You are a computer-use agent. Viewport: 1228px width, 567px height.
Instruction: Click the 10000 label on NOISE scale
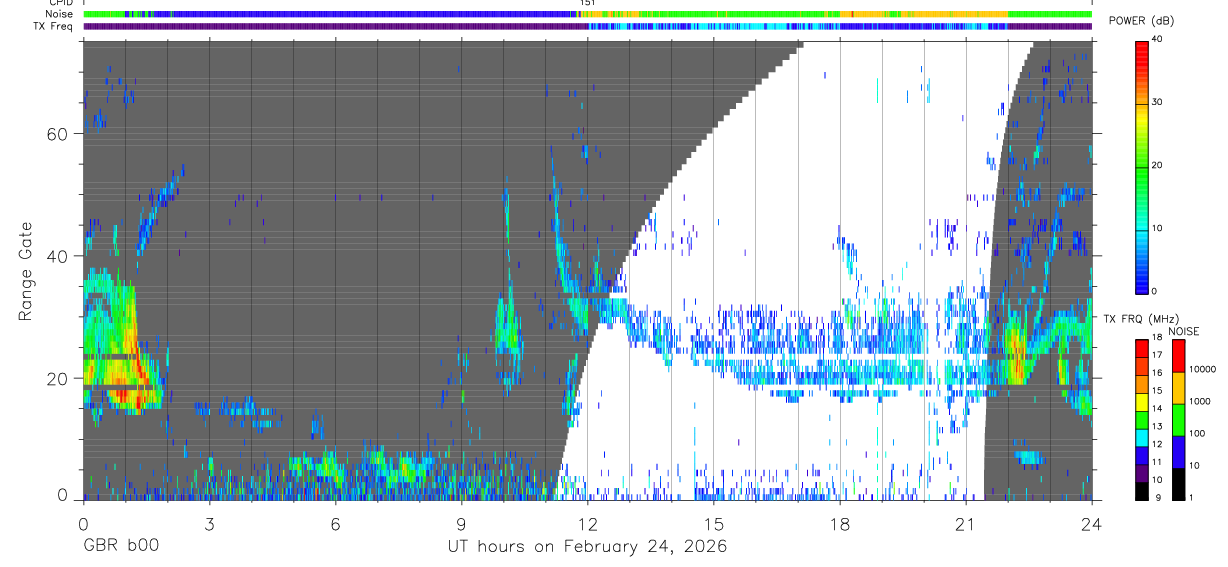click(1203, 370)
